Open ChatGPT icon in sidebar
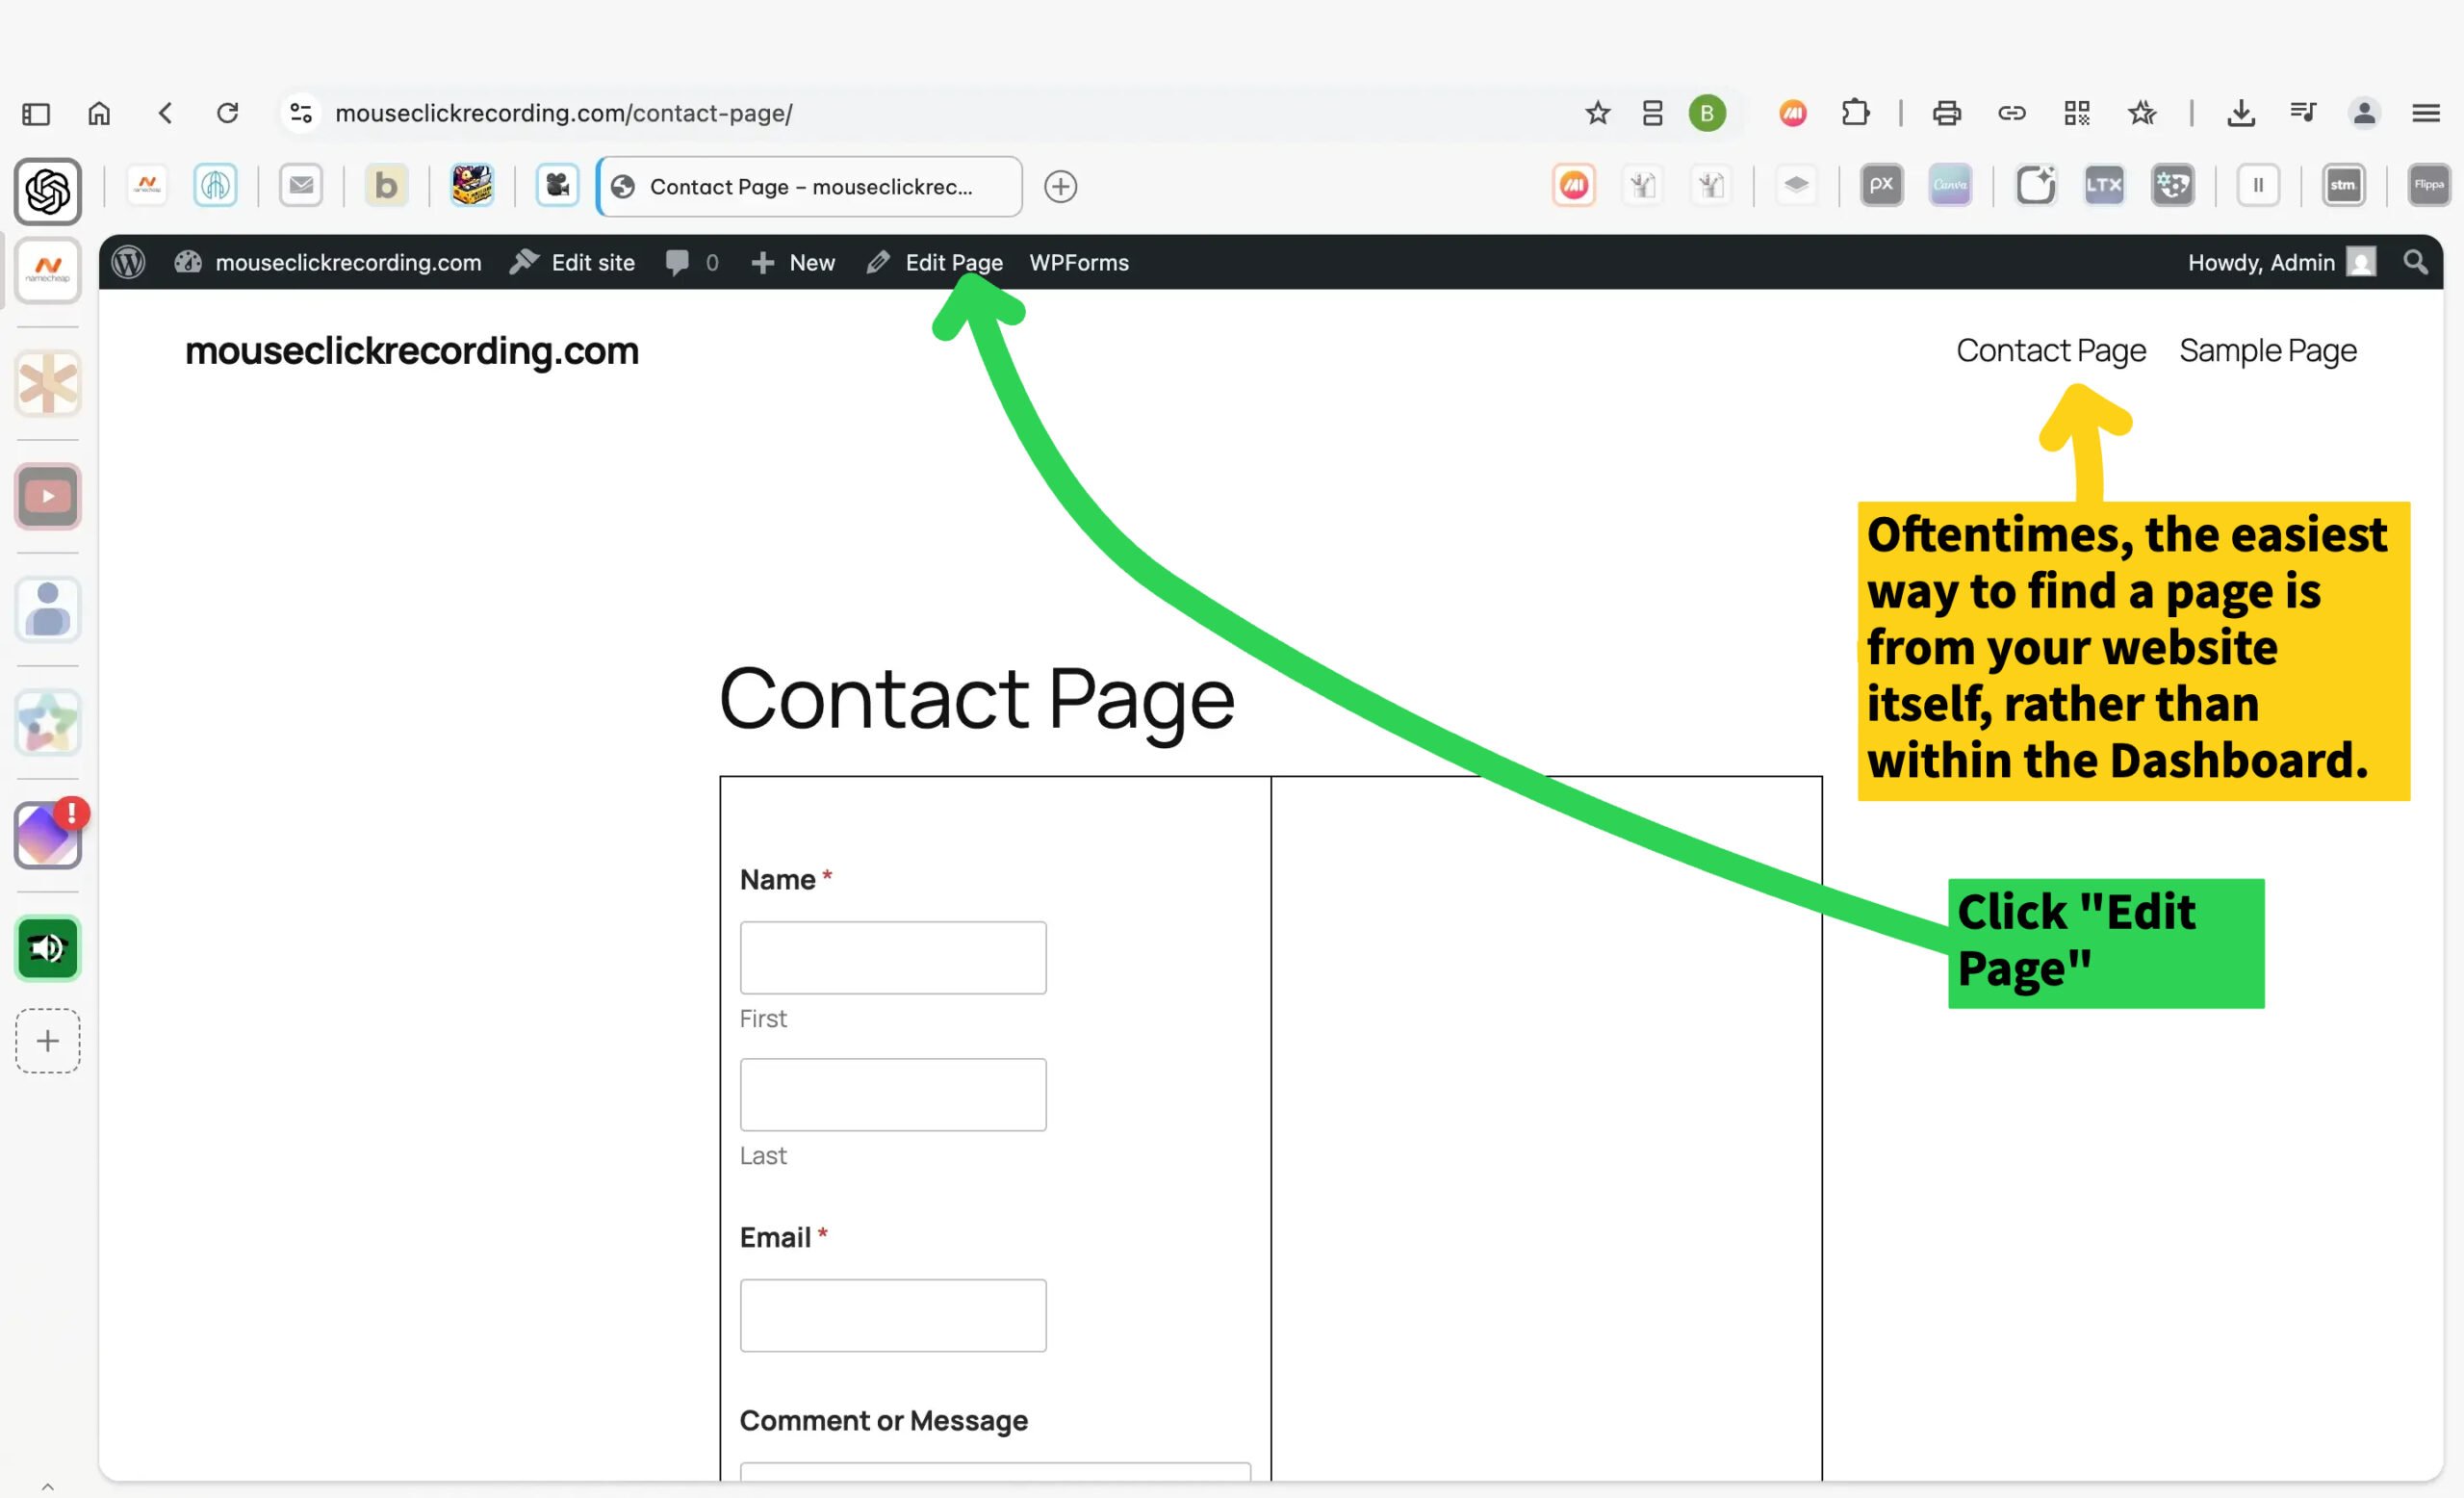 coord(48,191)
